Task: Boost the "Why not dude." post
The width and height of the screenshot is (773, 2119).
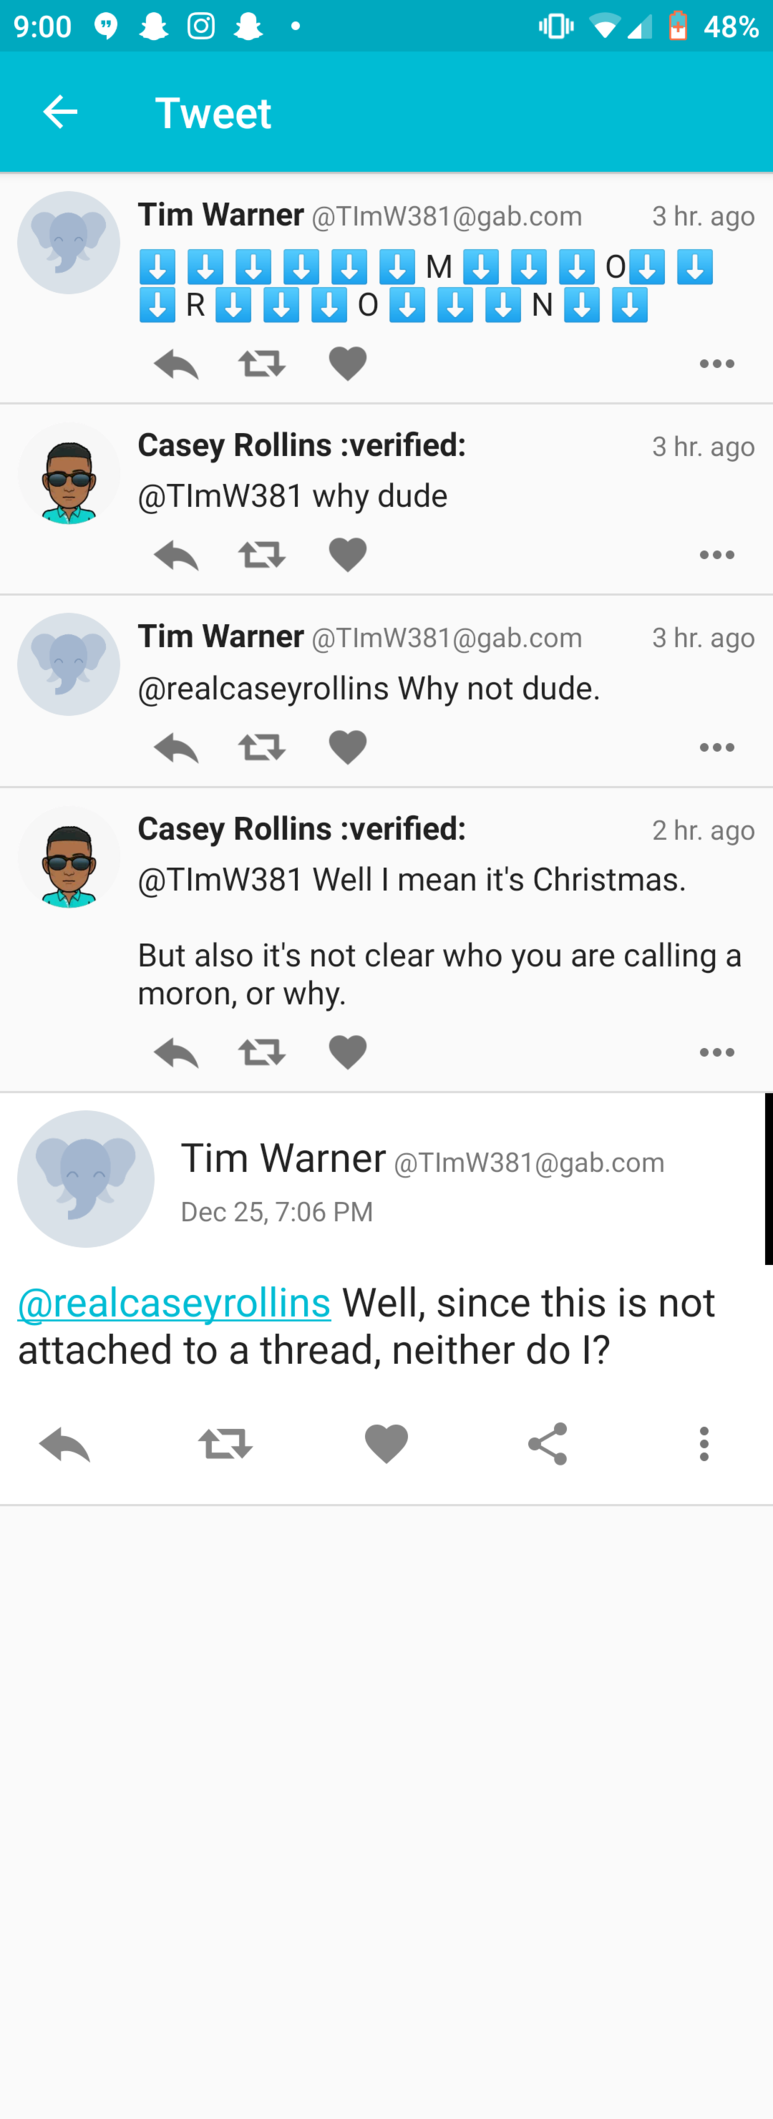Action: [262, 747]
